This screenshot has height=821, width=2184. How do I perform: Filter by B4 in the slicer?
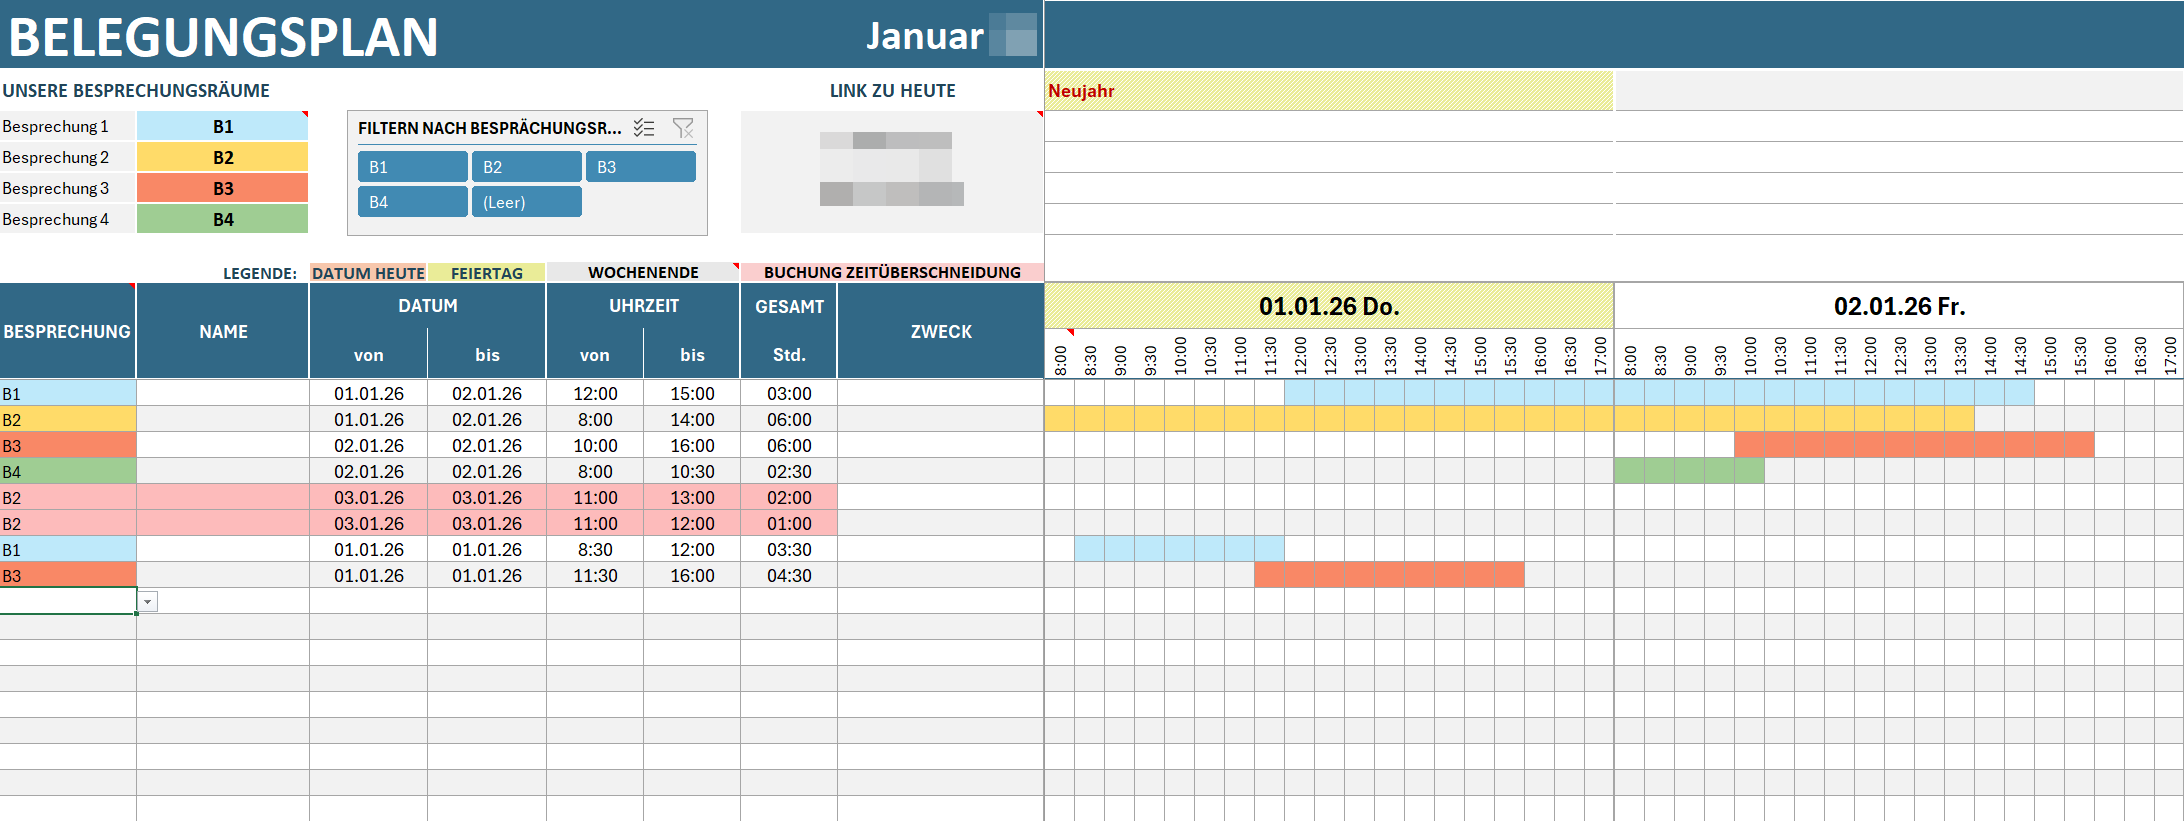click(412, 202)
